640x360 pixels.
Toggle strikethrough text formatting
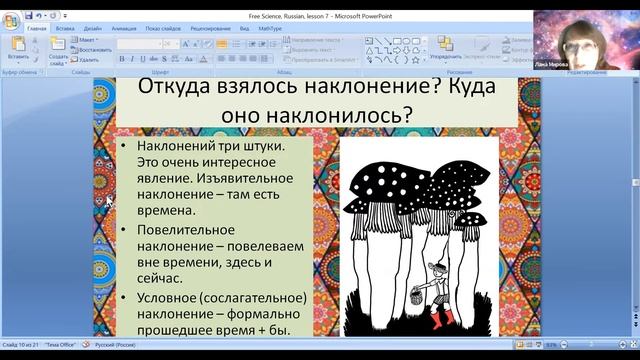coord(153,59)
